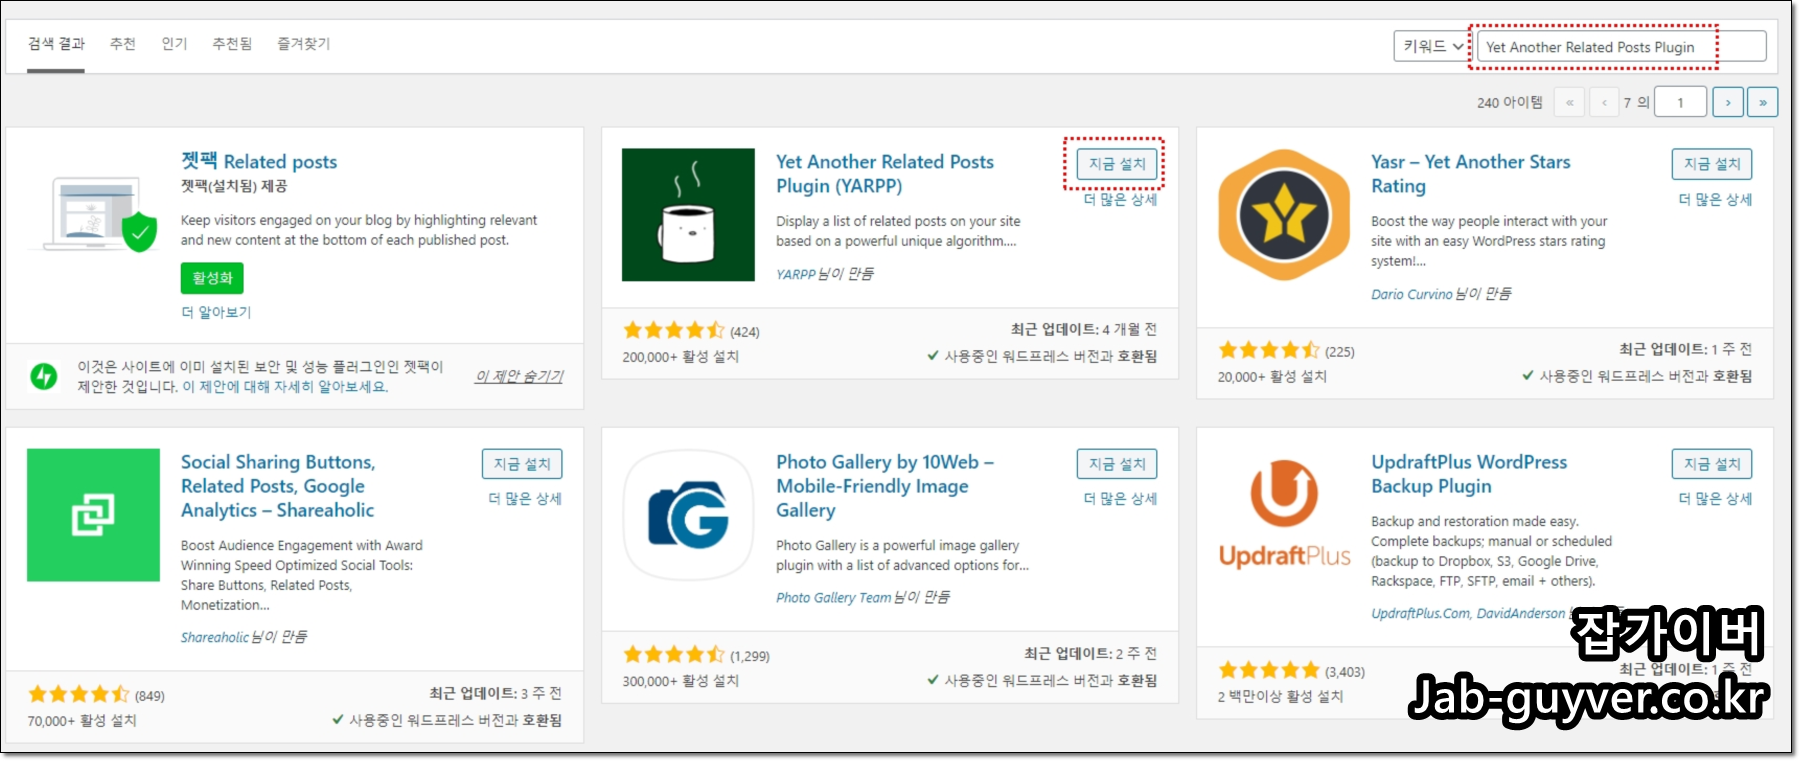Install UpdraftPlus WordPress Backup Plugin
Screen dimensions: 1800x761
pos(1712,464)
